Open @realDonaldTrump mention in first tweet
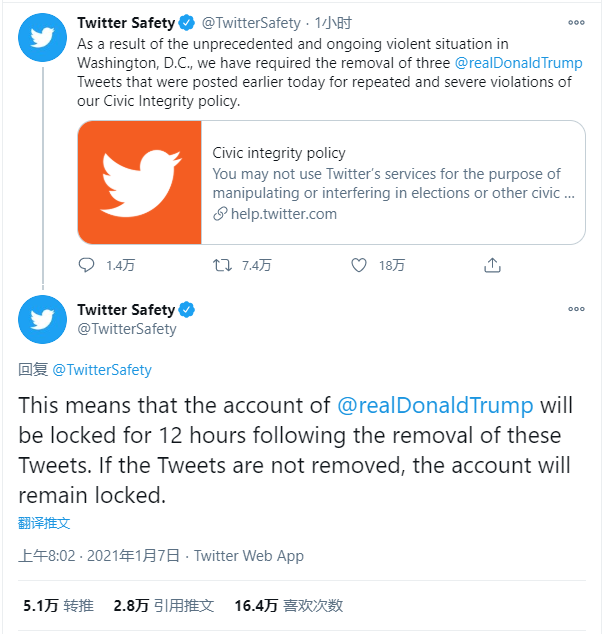This screenshot has width=604, height=634. point(518,63)
